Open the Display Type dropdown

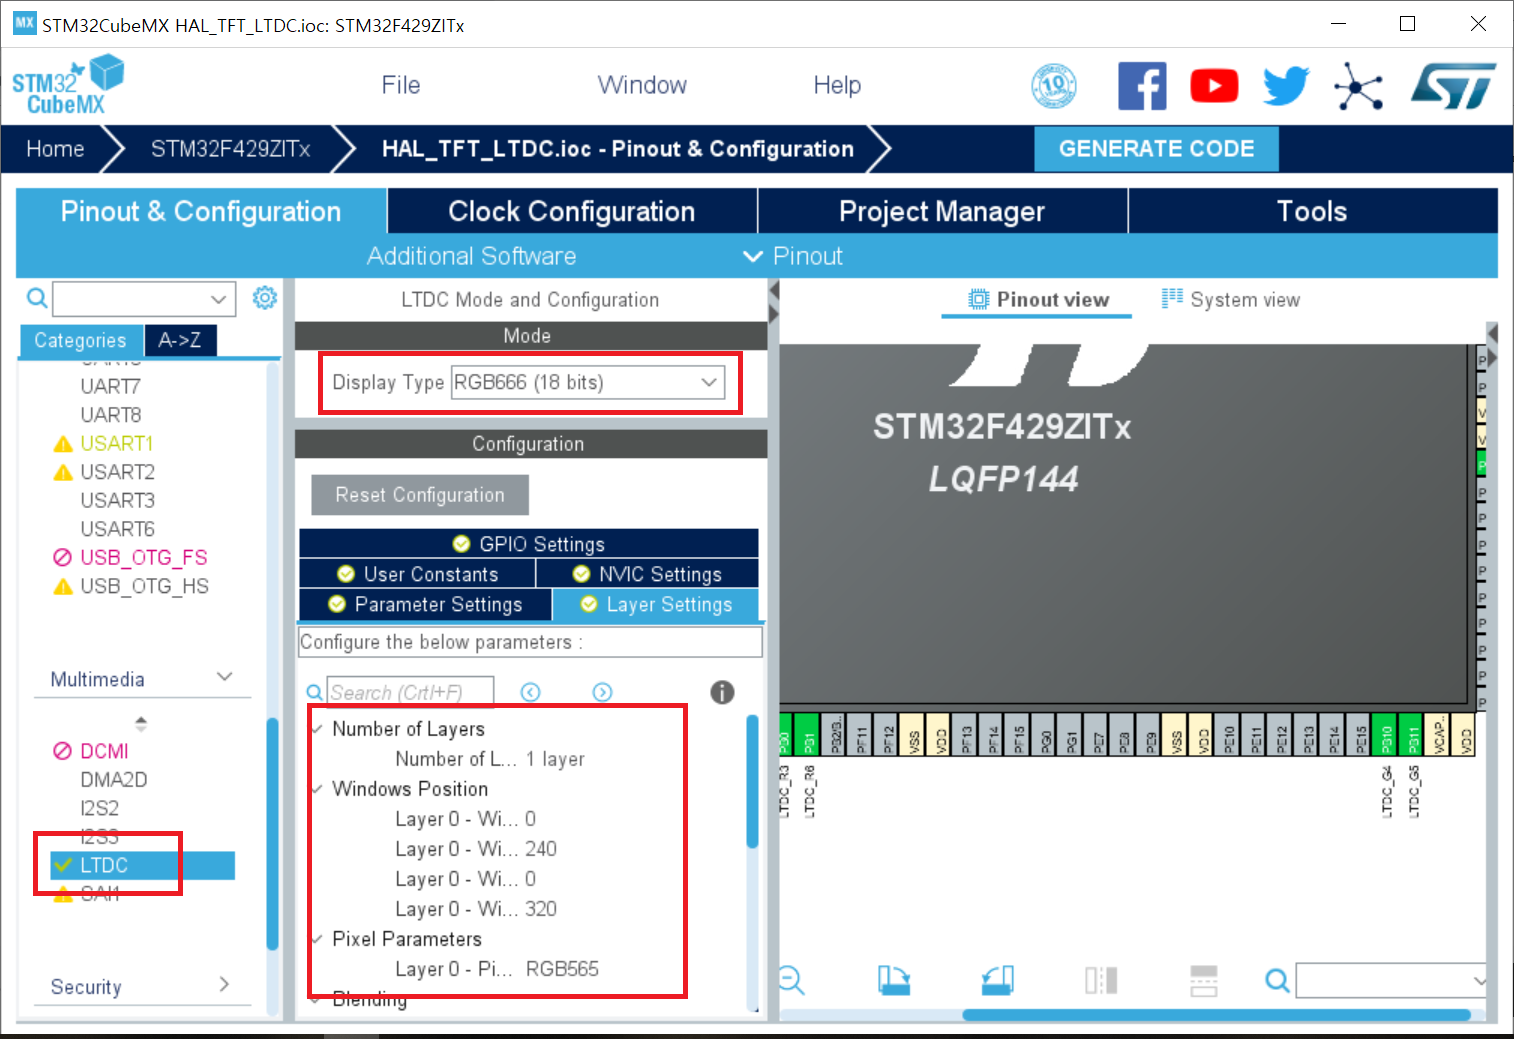click(x=588, y=382)
